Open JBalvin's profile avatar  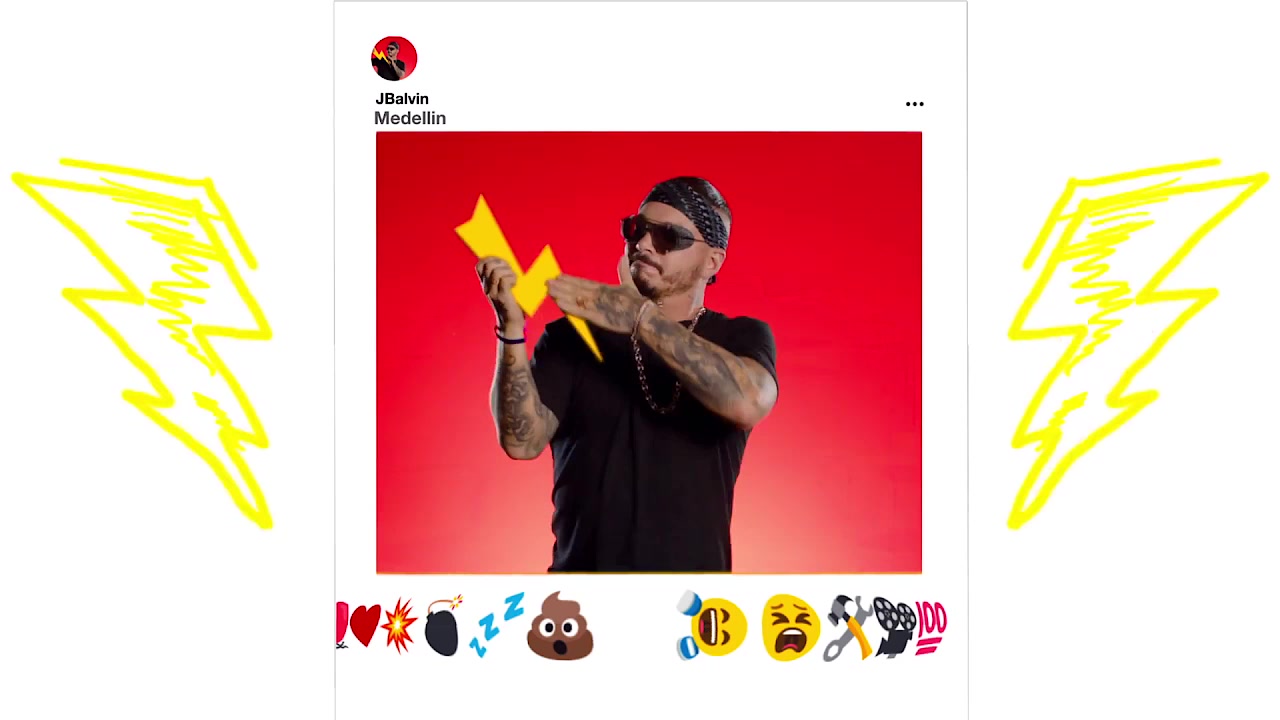394,58
